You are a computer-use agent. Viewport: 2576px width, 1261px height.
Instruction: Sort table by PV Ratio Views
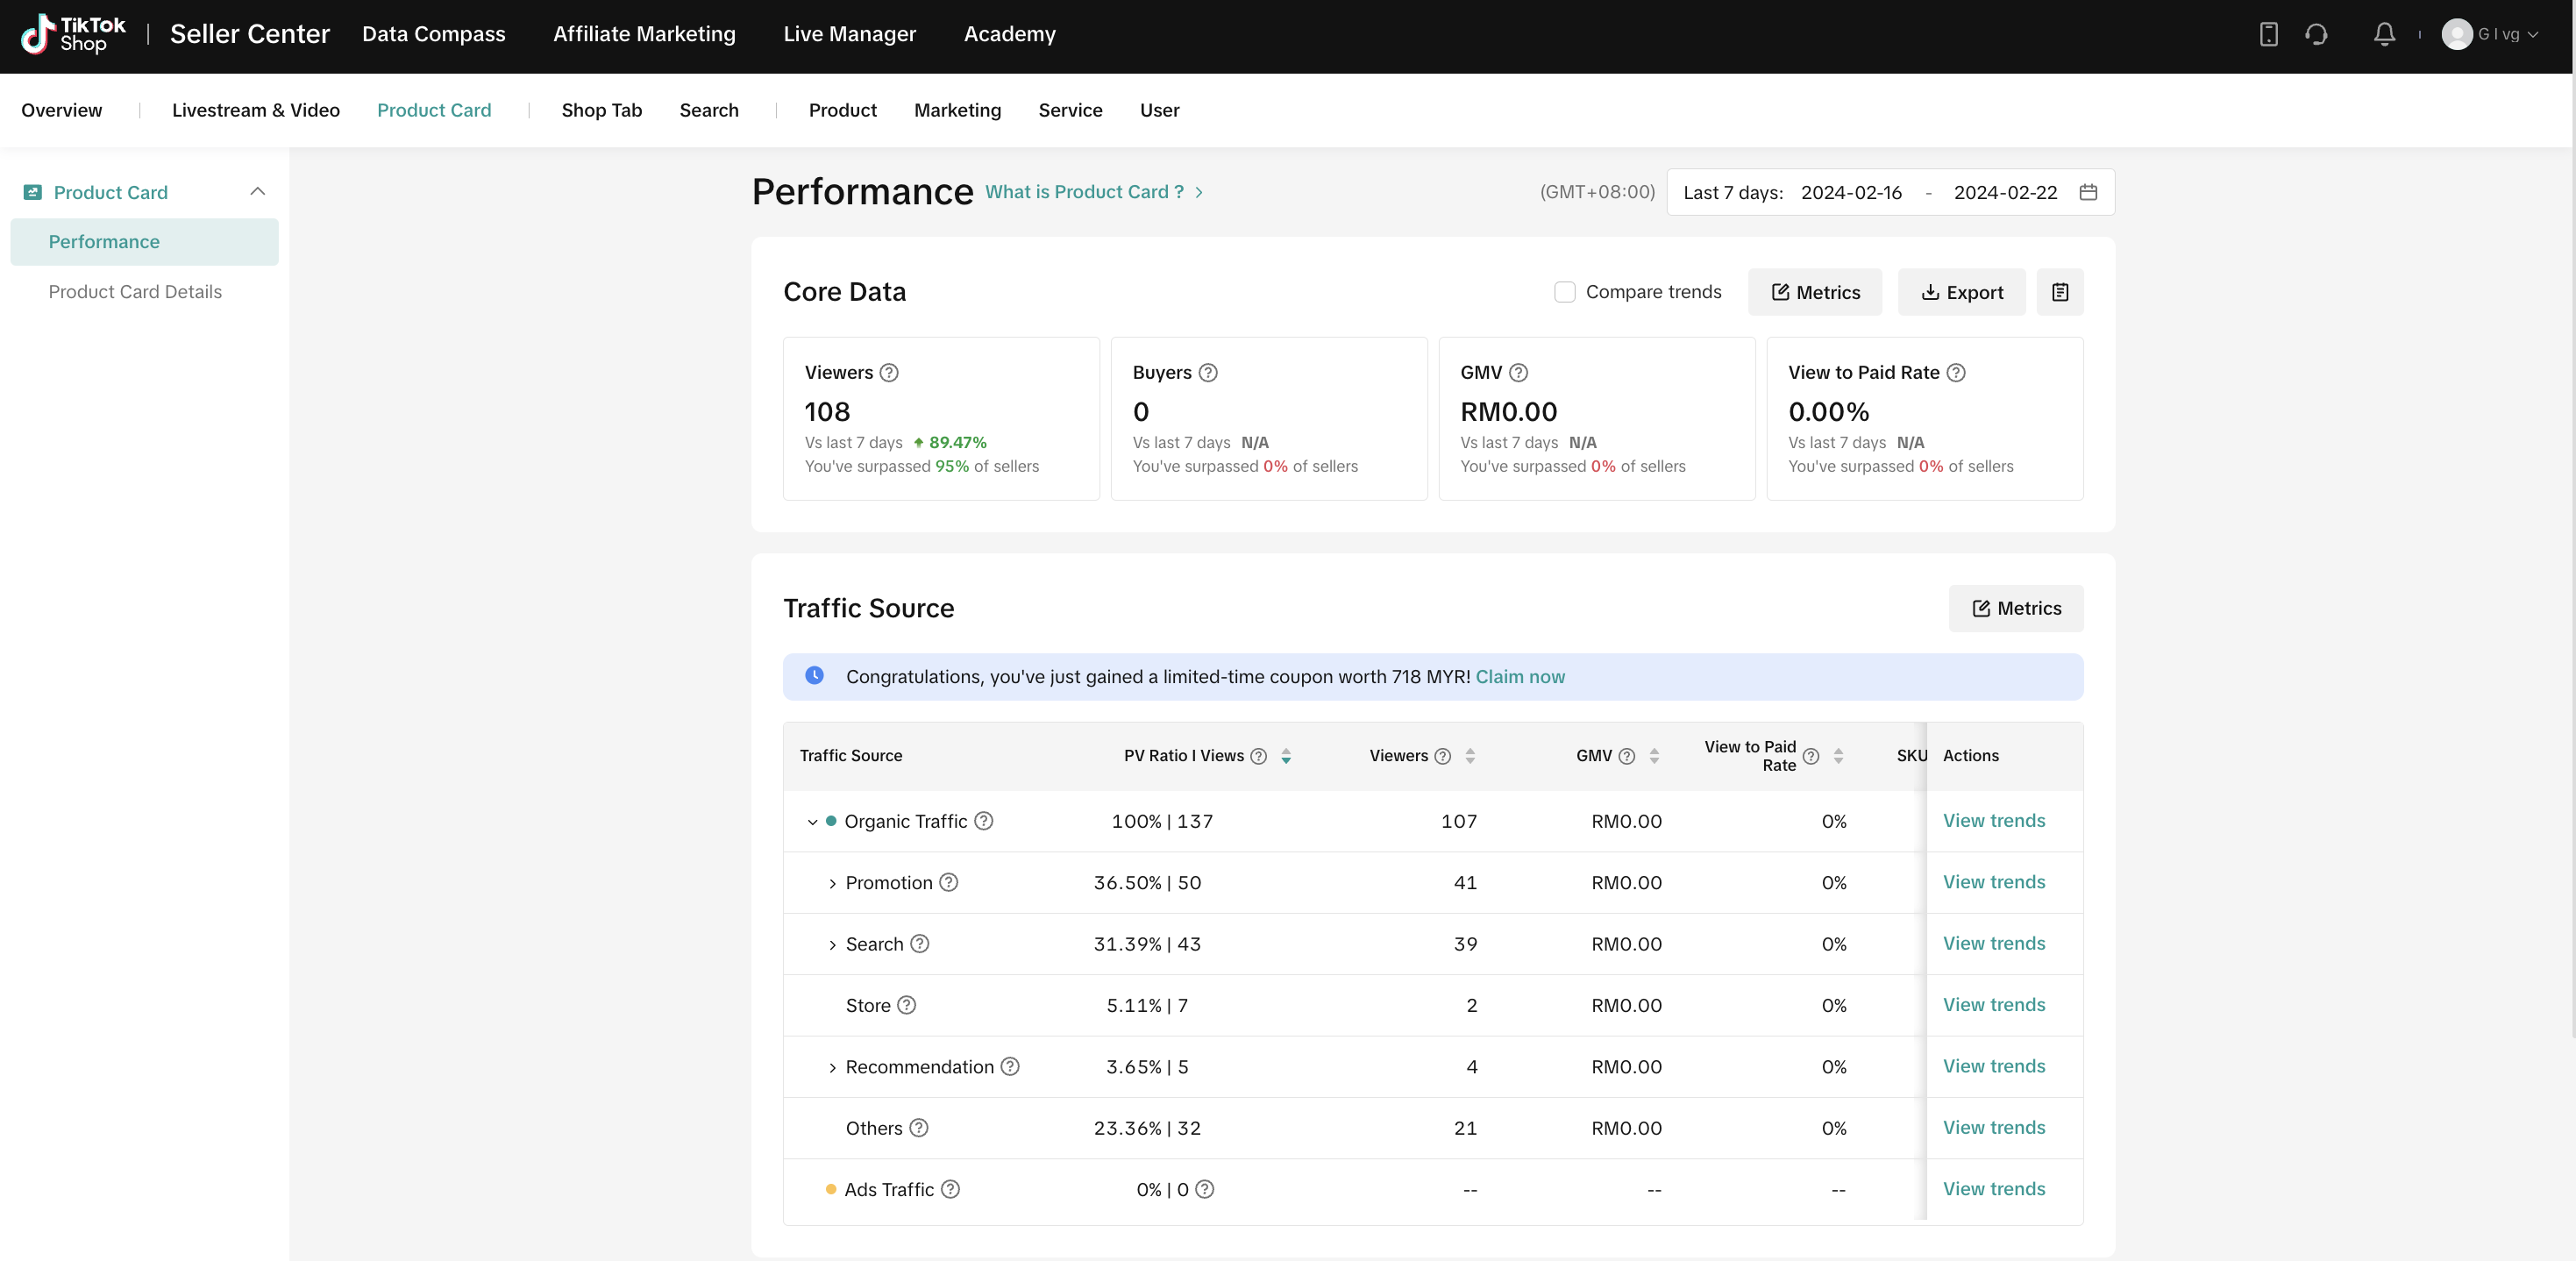coord(1286,756)
